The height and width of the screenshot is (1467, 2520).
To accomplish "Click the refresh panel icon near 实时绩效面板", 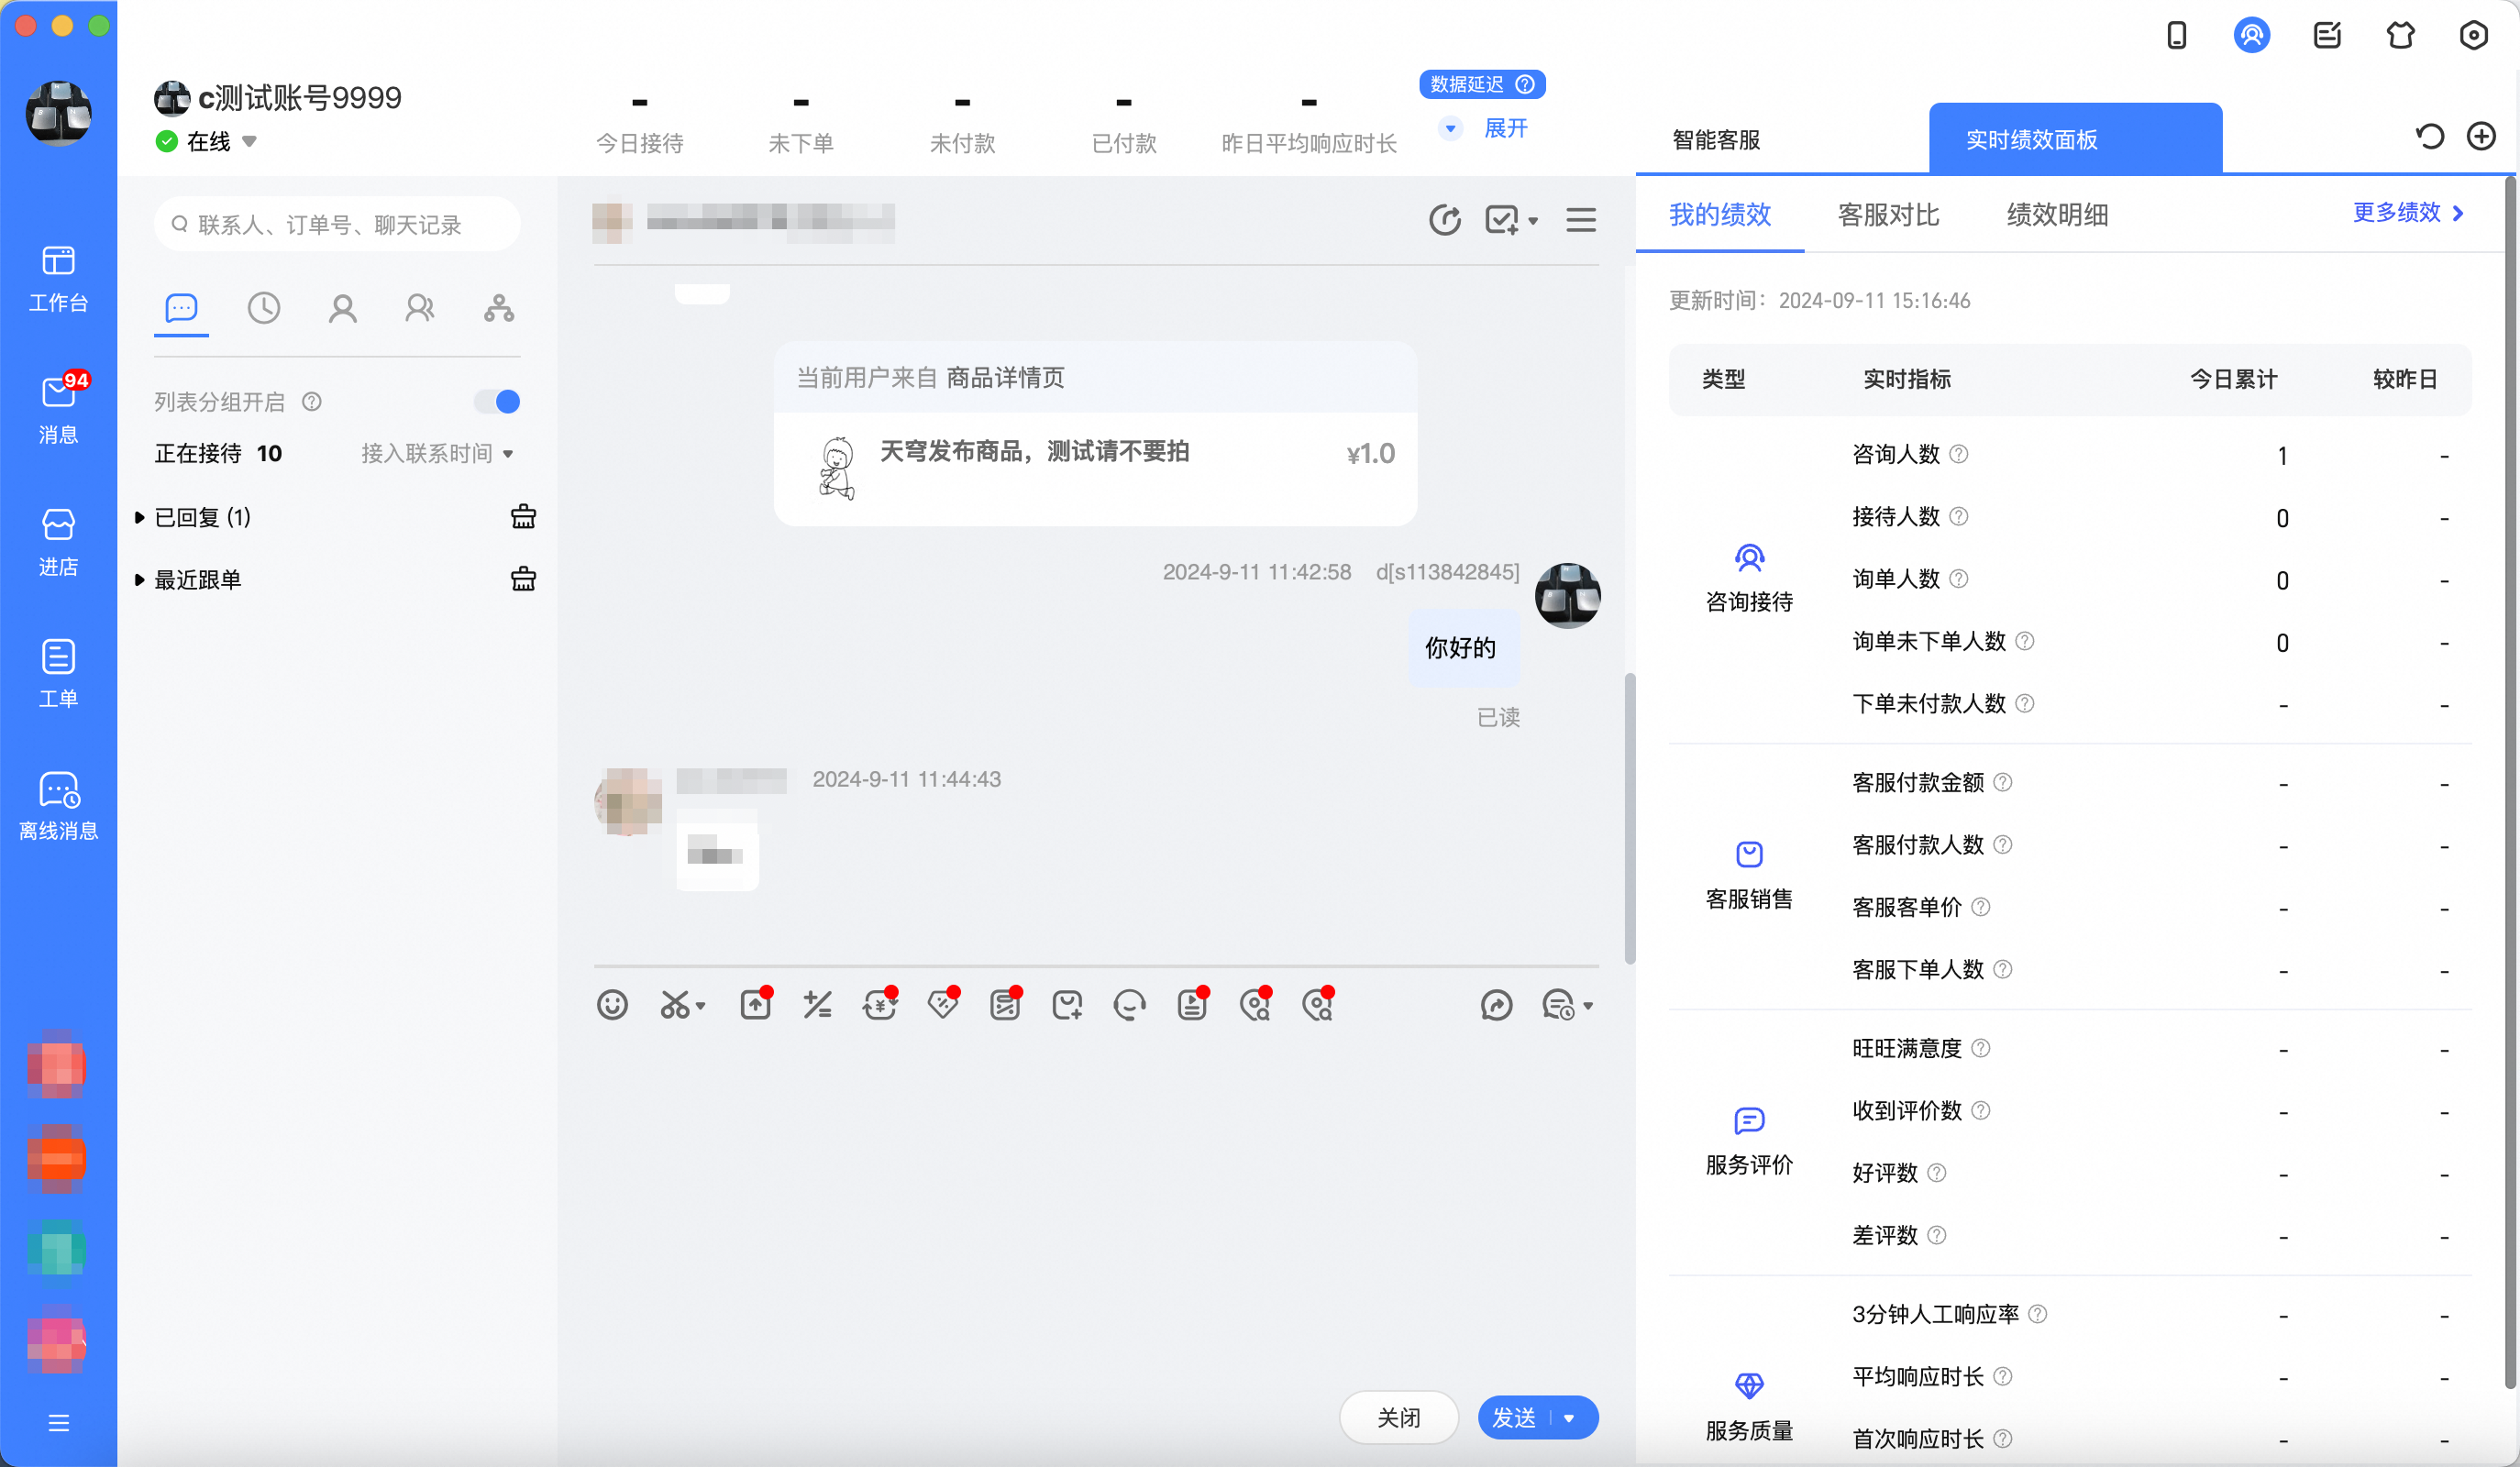I will tap(2430, 137).
